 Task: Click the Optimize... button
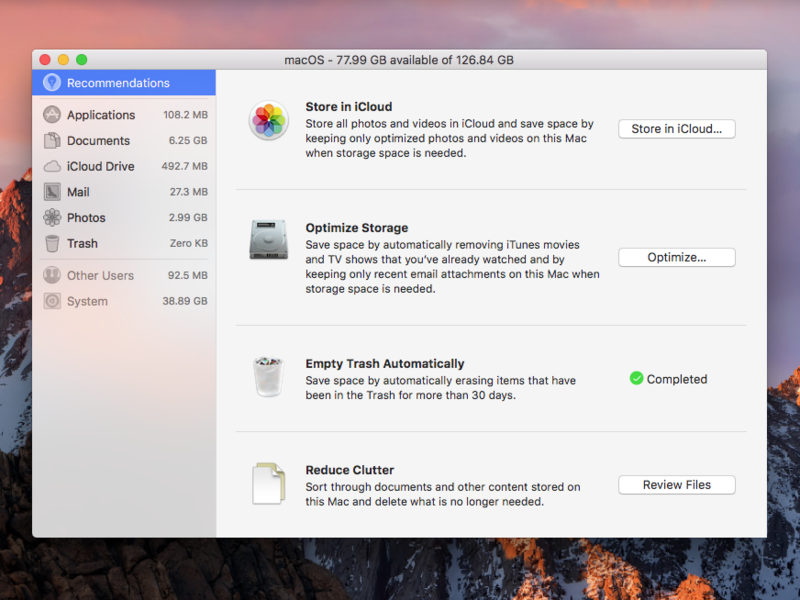[677, 257]
